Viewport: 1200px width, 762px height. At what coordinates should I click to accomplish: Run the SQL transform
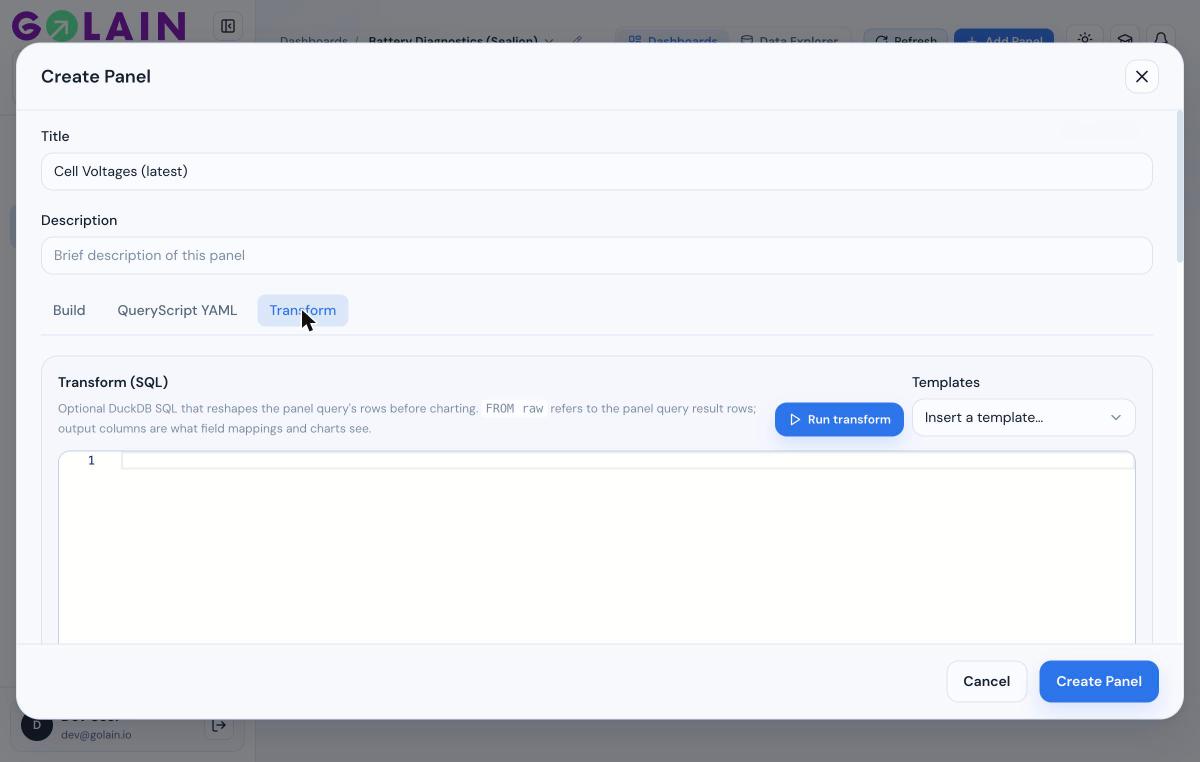(839, 419)
